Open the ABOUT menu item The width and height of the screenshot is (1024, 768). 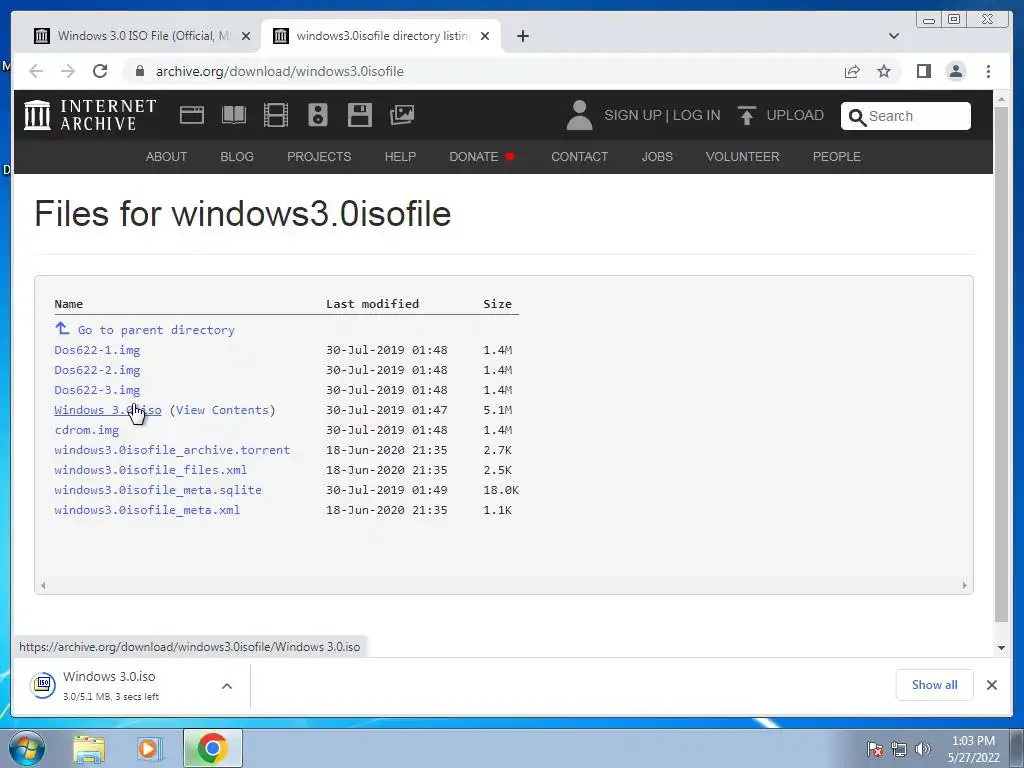167,157
